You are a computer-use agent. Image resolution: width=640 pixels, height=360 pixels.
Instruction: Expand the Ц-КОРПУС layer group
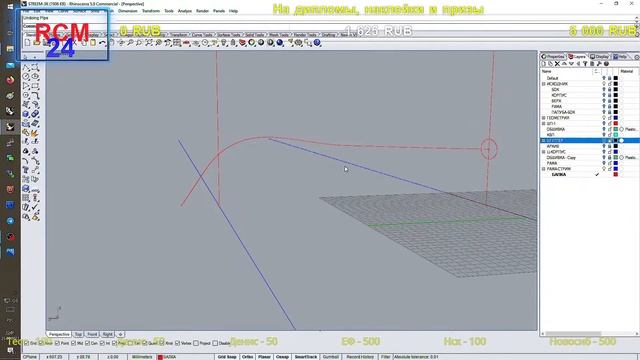click(x=544, y=152)
